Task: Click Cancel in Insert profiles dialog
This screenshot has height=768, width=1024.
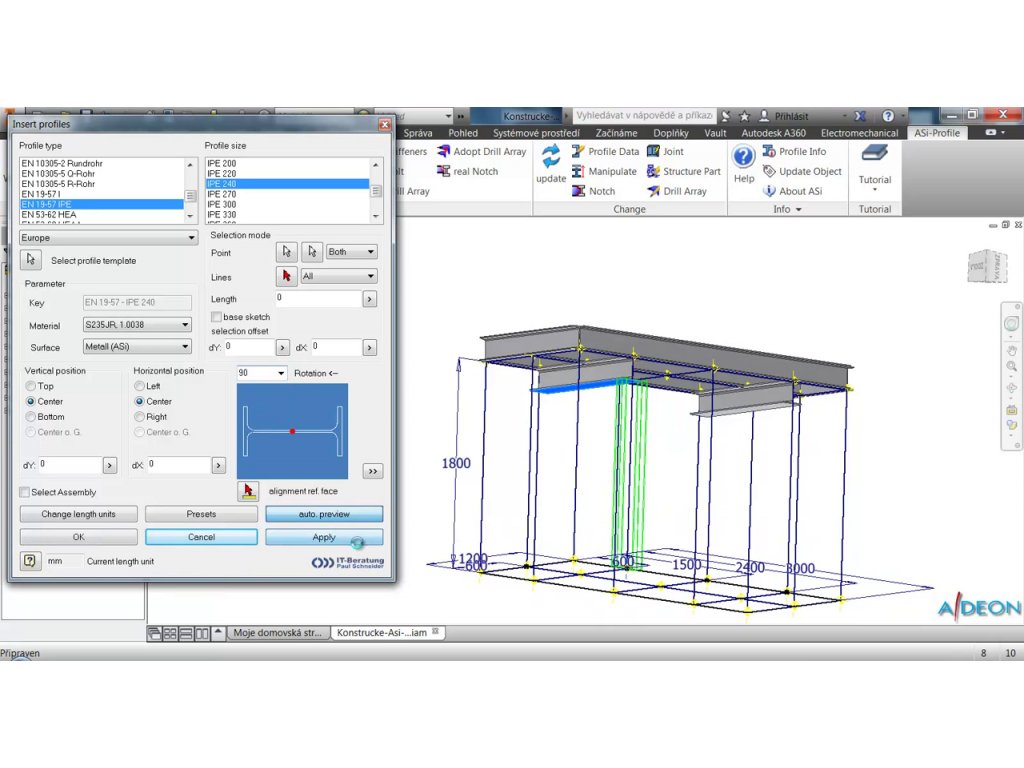Action: click(201, 537)
